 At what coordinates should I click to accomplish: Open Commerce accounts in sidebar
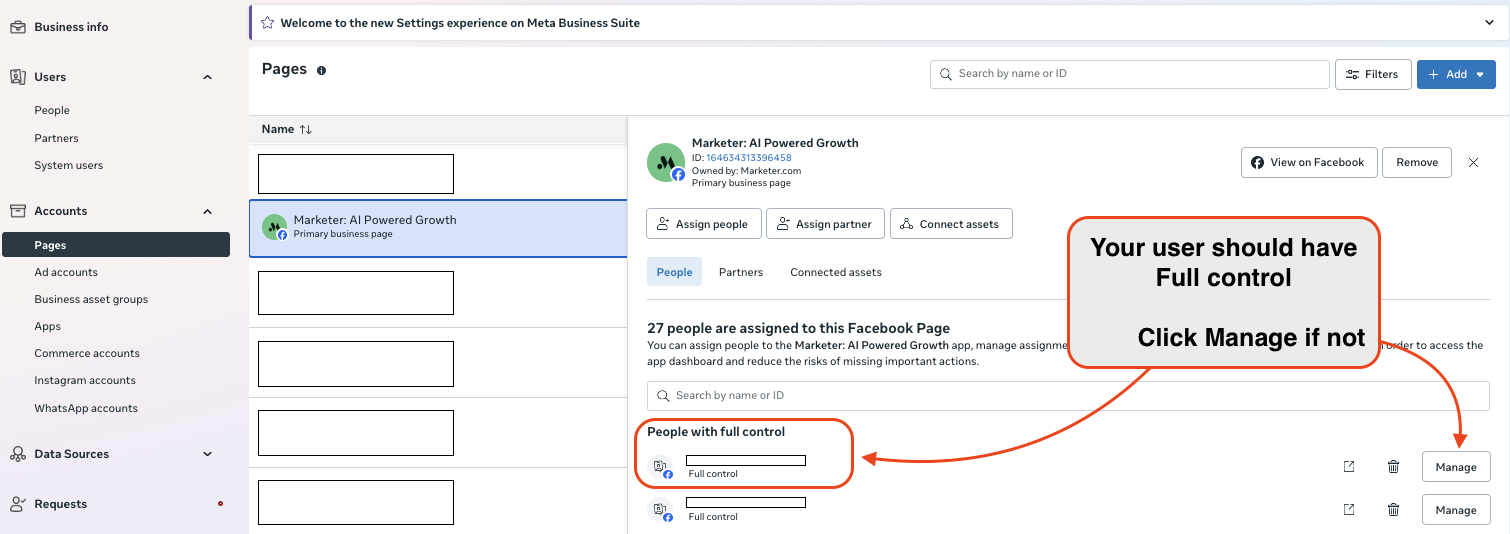click(x=87, y=353)
